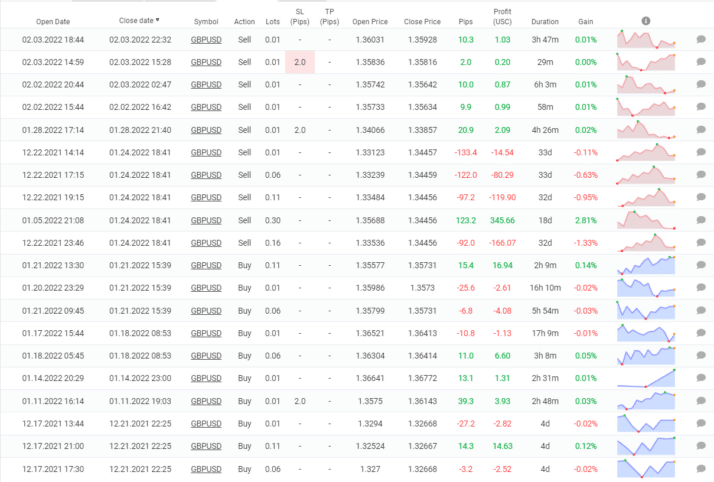Open GBPUSD link in the 01.05.2022 21:08 row

[x=206, y=220]
